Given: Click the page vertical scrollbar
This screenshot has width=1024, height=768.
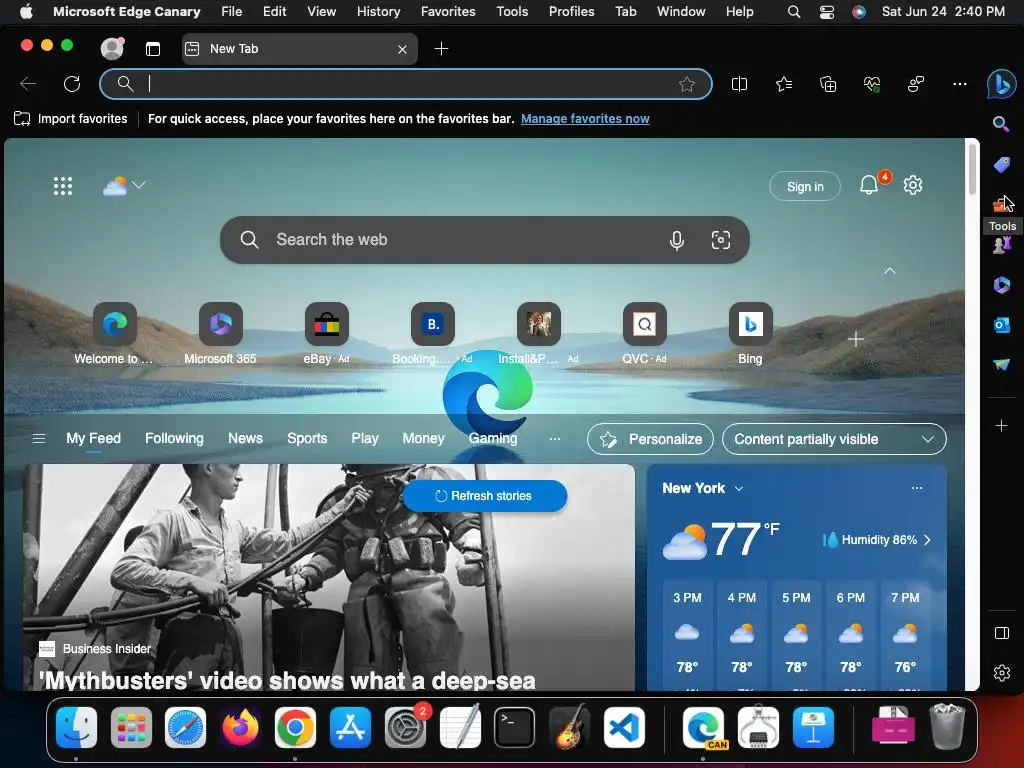Looking at the screenshot, I should click(972, 170).
